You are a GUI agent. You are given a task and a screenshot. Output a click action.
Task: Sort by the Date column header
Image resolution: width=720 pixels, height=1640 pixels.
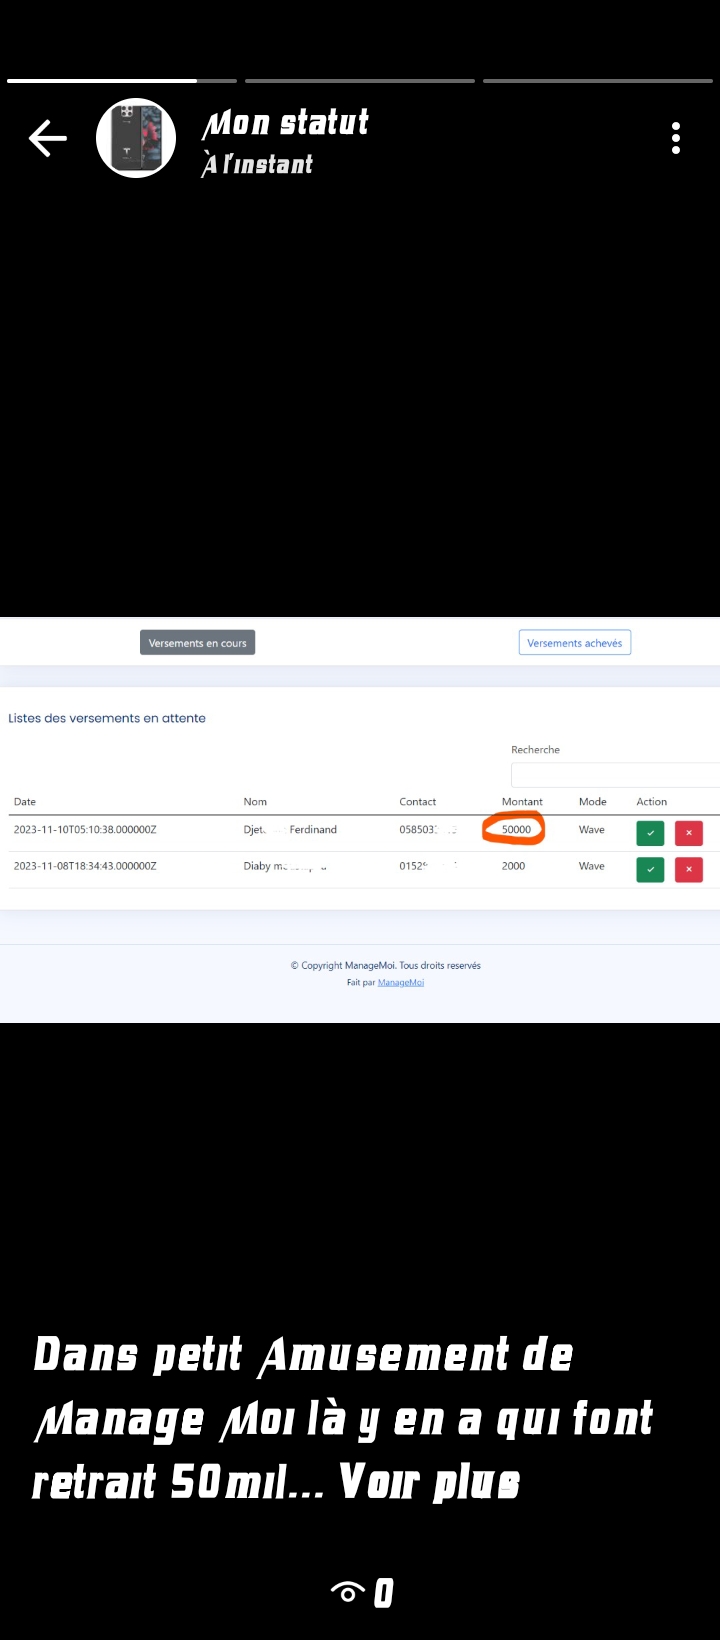click(25, 802)
